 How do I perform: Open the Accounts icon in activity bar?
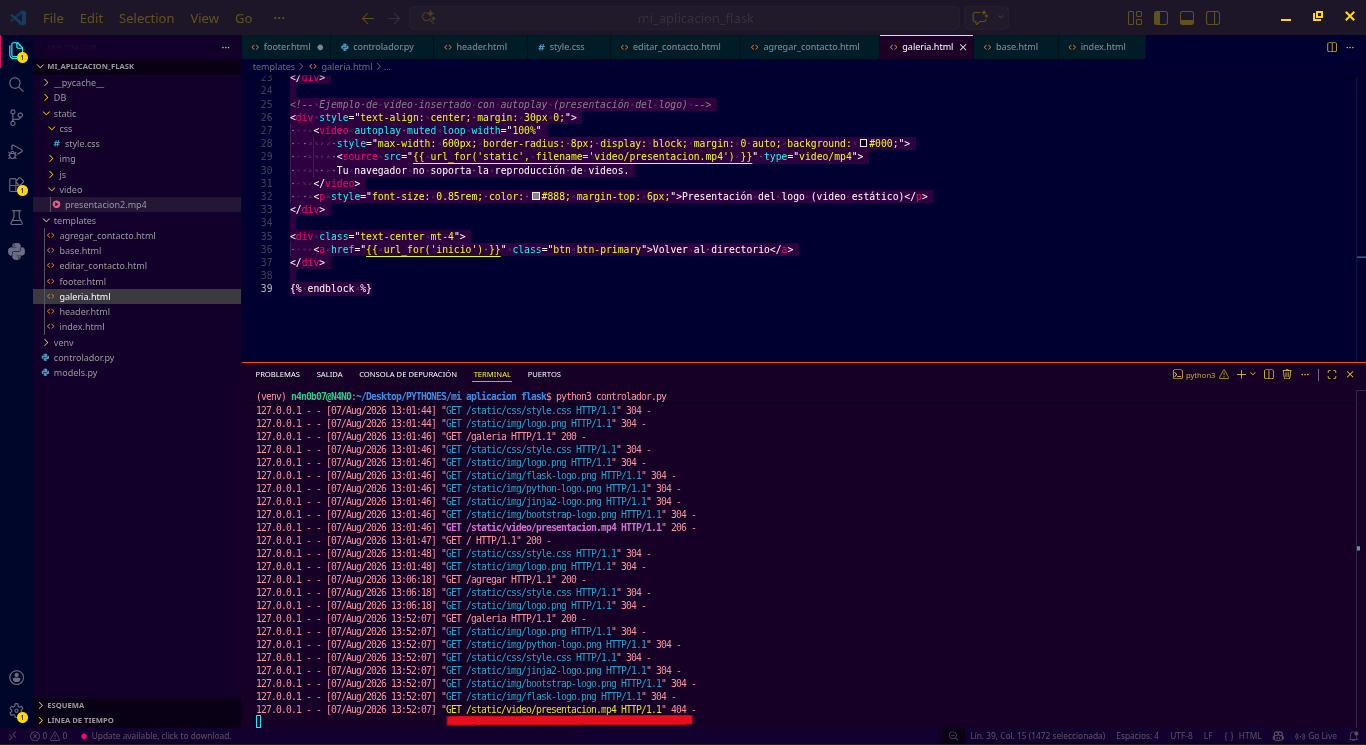click(x=16, y=678)
